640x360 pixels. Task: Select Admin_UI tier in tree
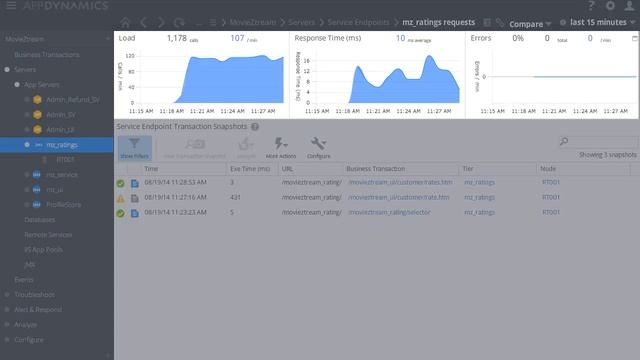pyautogui.click(x=60, y=130)
